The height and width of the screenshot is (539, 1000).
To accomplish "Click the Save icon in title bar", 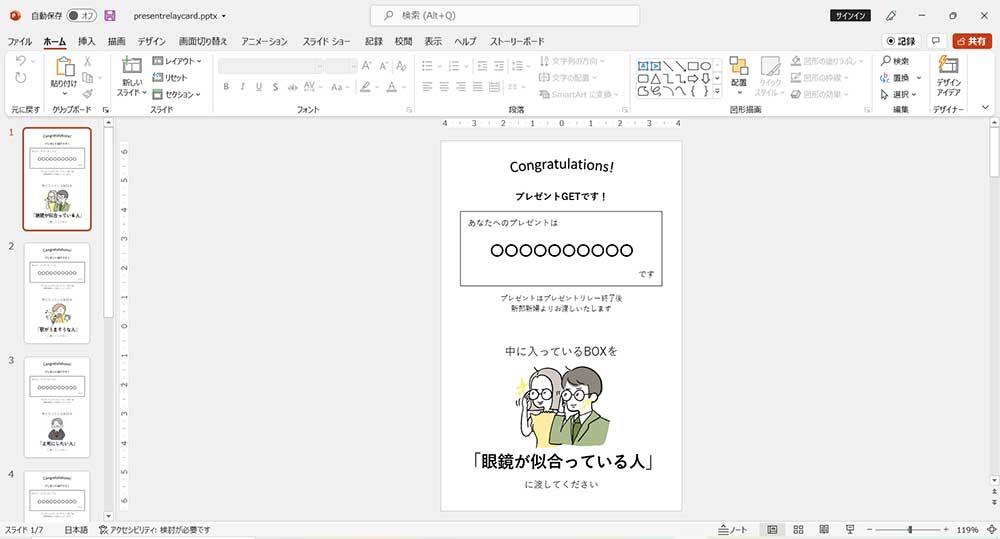I will tap(110, 15).
